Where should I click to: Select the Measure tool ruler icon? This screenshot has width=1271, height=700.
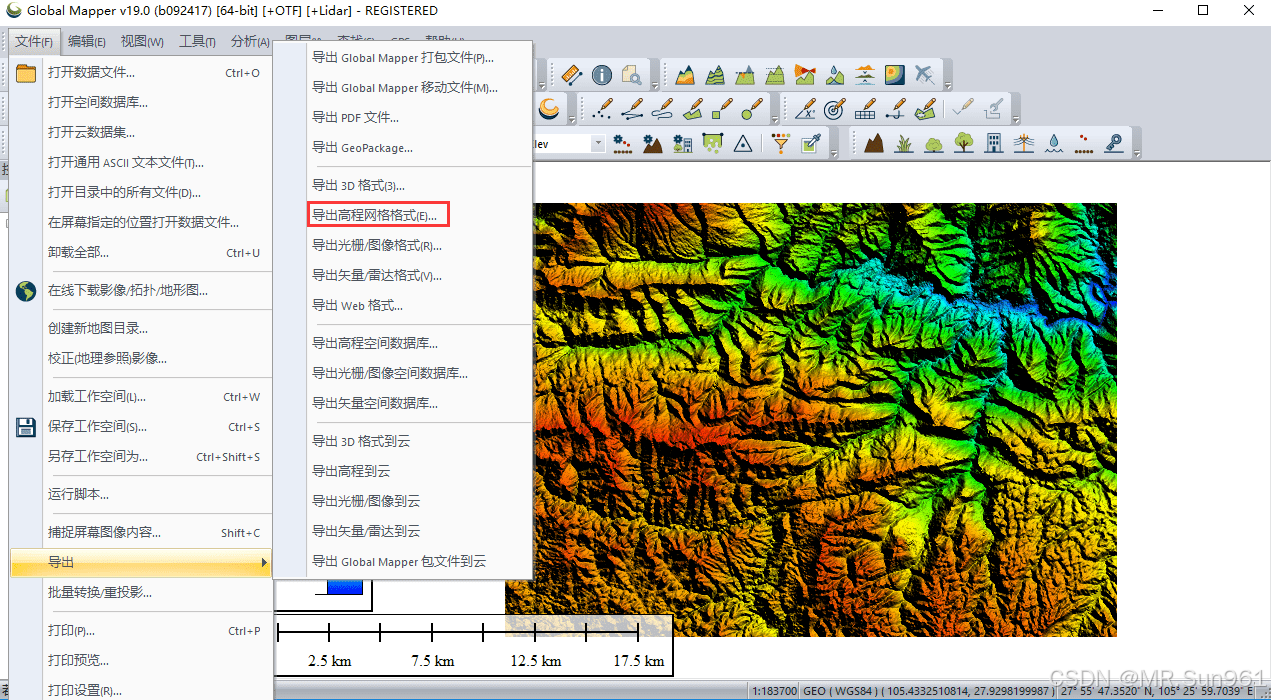[572, 75]
